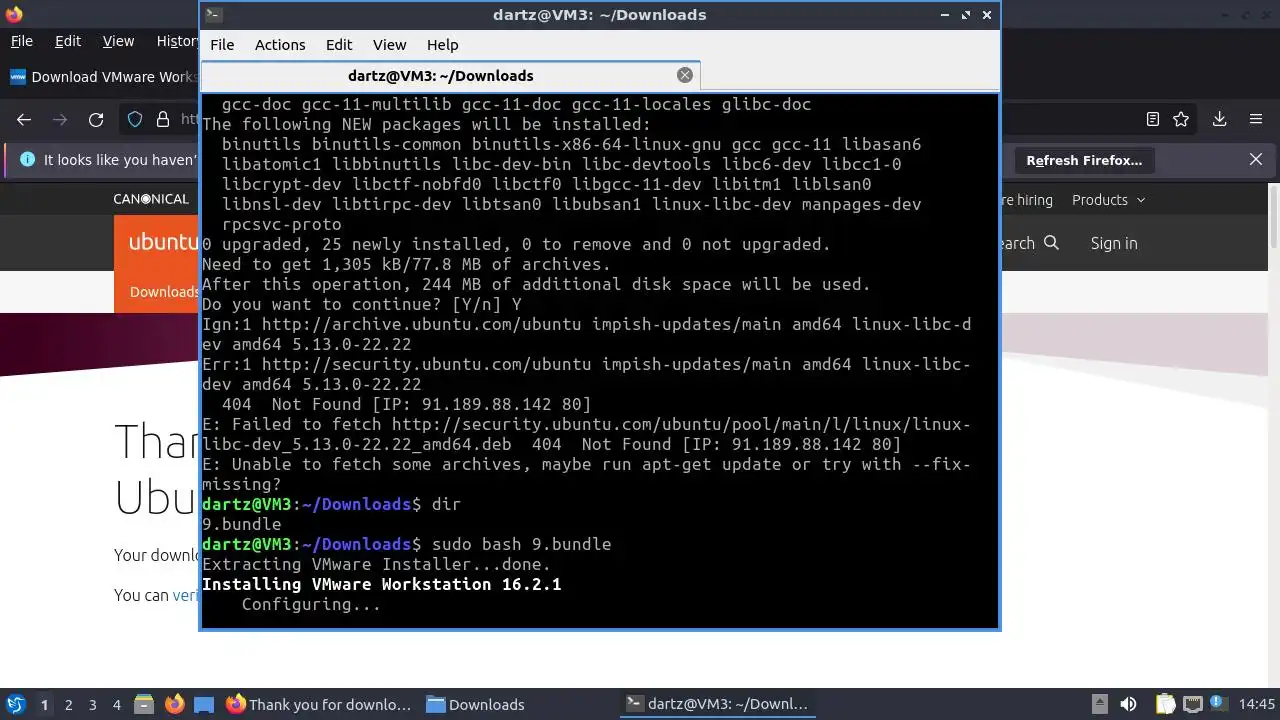The image size is (1280, 720).
Task: Click the Canonical logo link
Action: [151, 199]
